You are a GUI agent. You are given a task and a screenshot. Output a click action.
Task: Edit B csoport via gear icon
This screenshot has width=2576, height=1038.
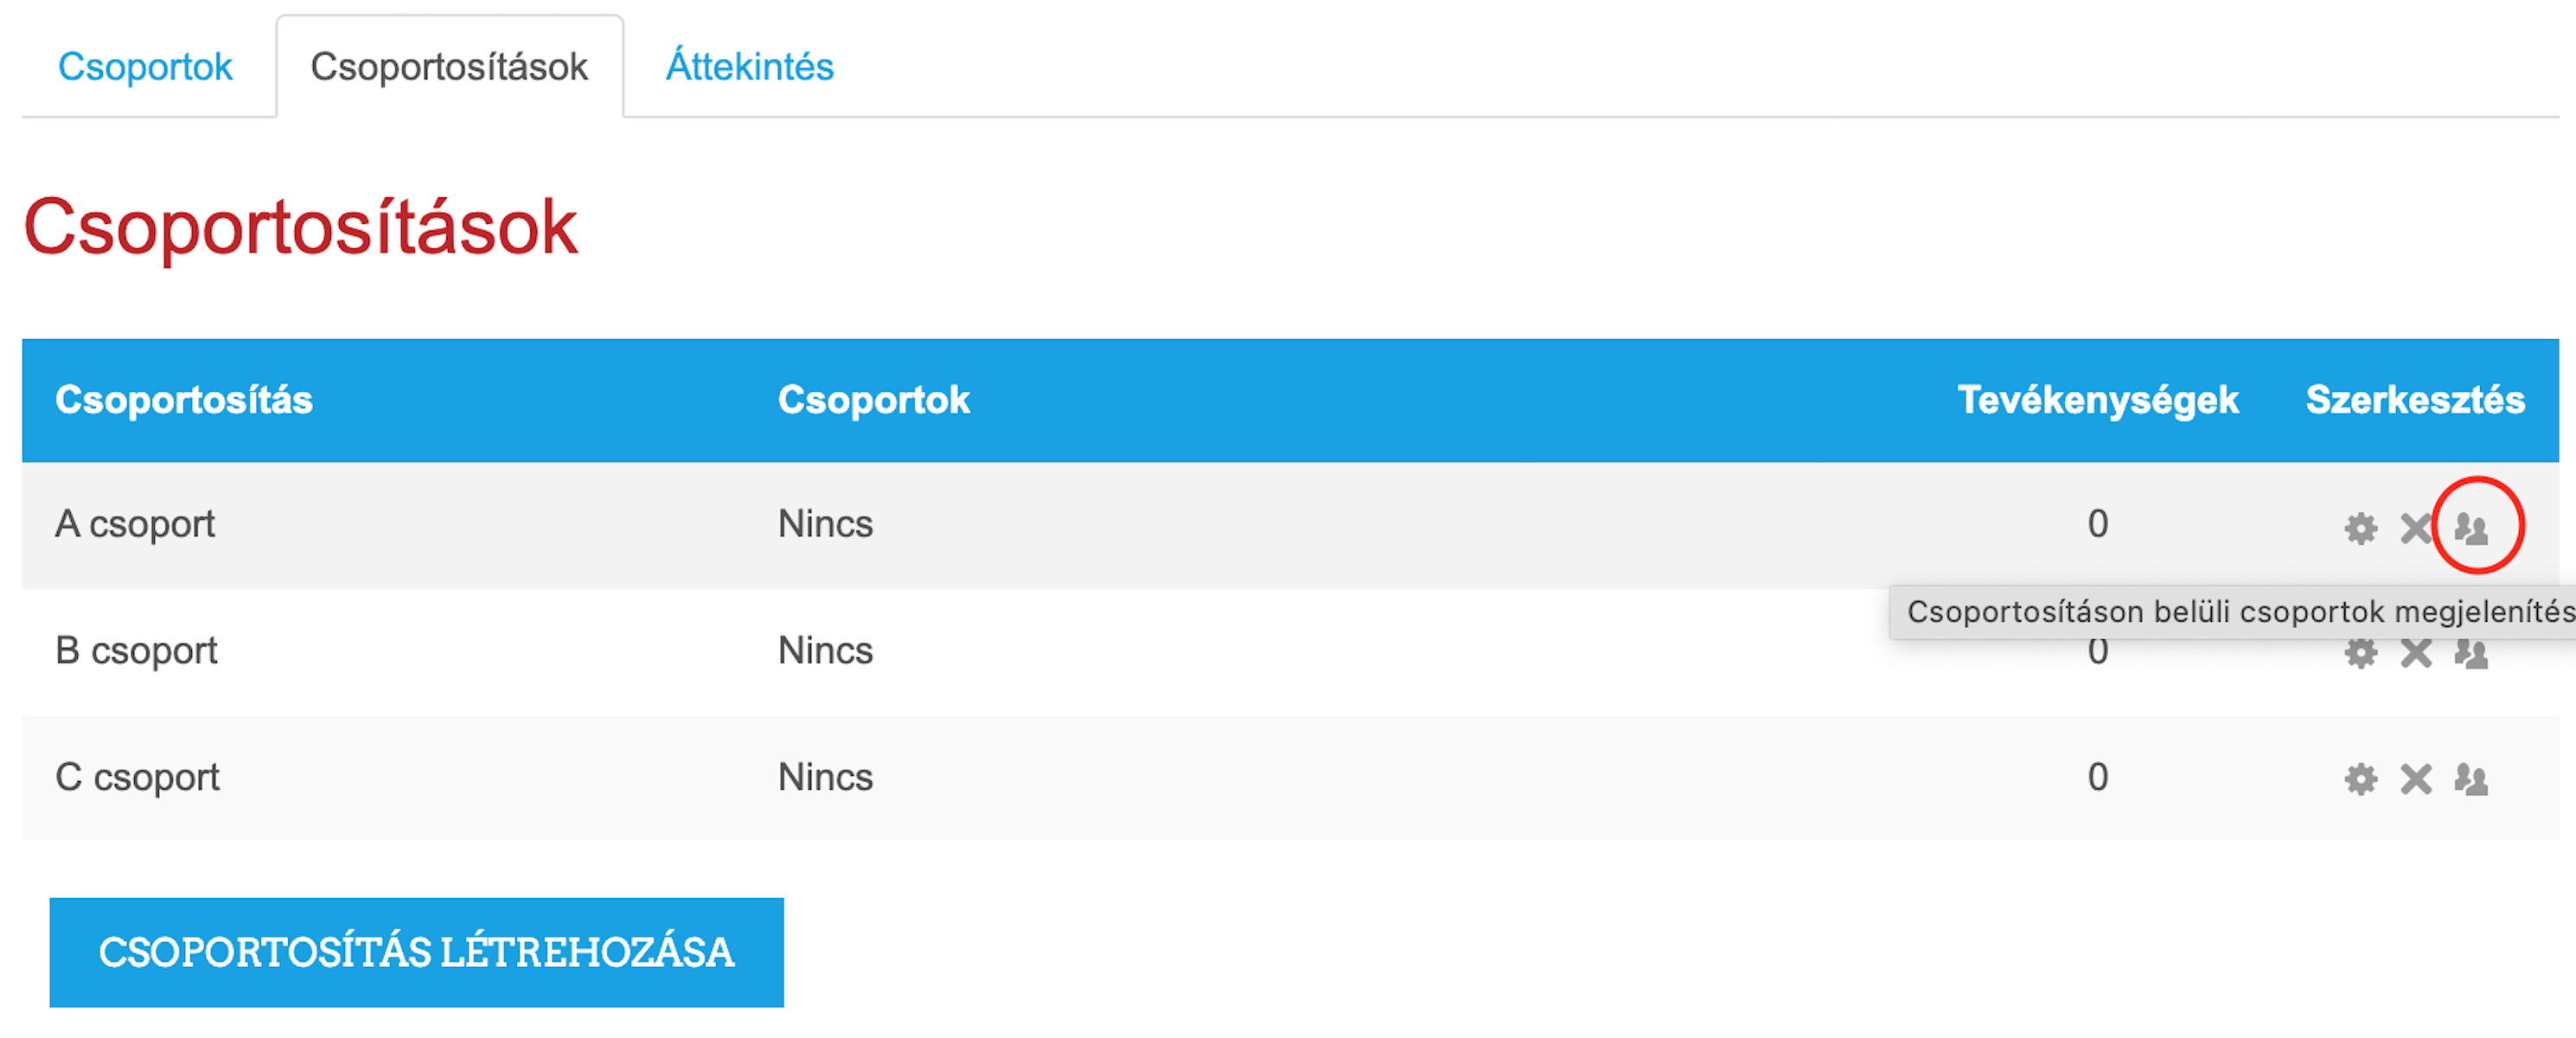point(2360,653)
